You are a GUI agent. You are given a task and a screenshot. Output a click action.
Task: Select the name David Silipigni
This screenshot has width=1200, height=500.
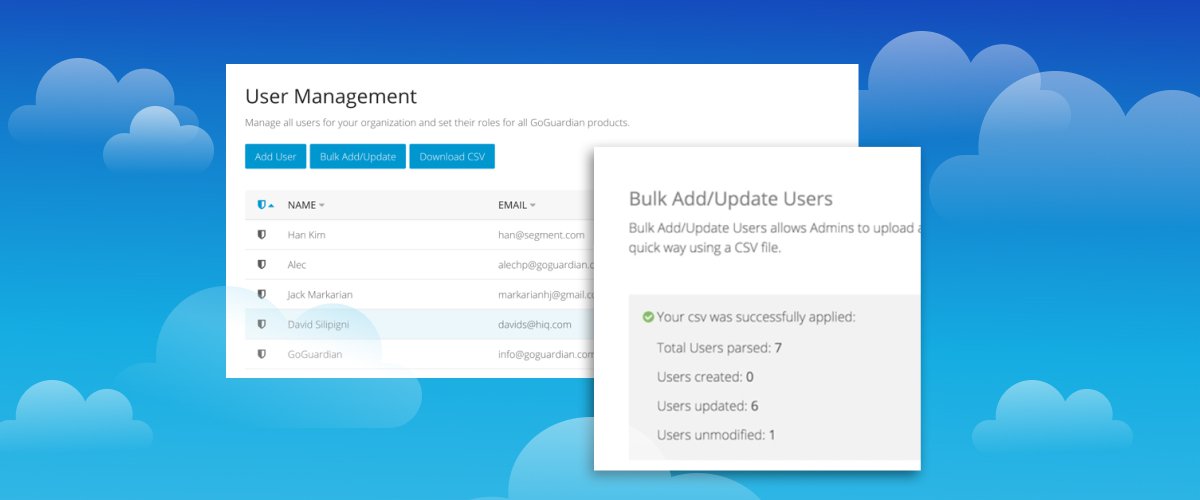pyautogui.click(x=319, y=324)
